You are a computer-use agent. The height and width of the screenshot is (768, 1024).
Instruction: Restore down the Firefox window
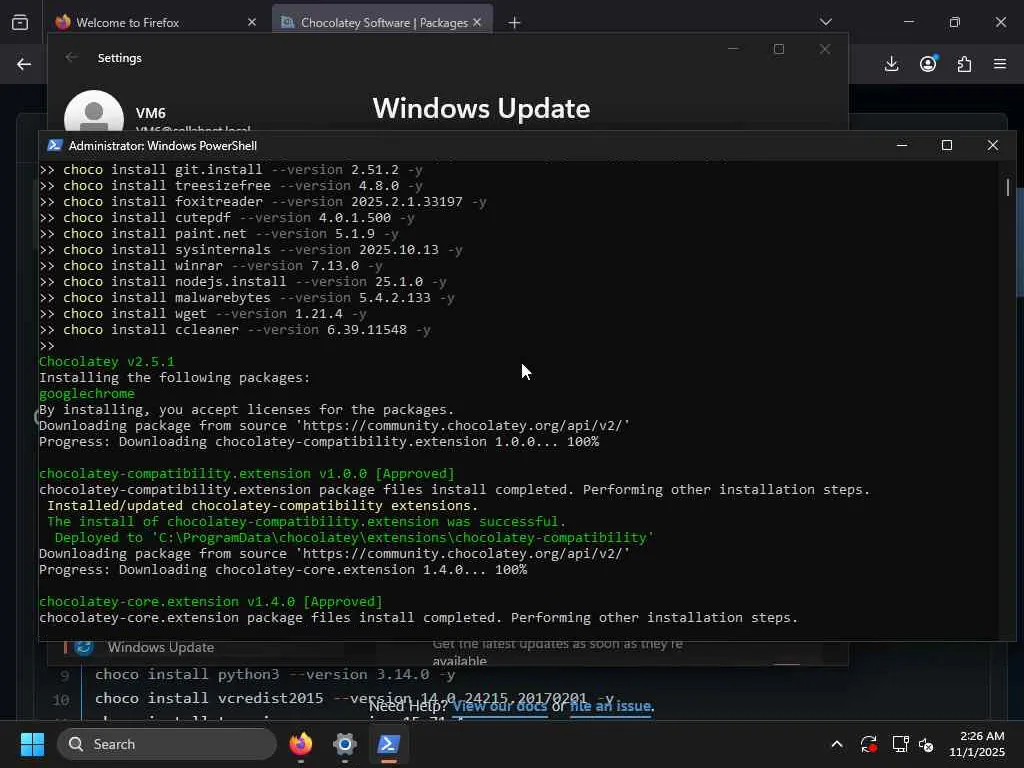pos(955,22)
